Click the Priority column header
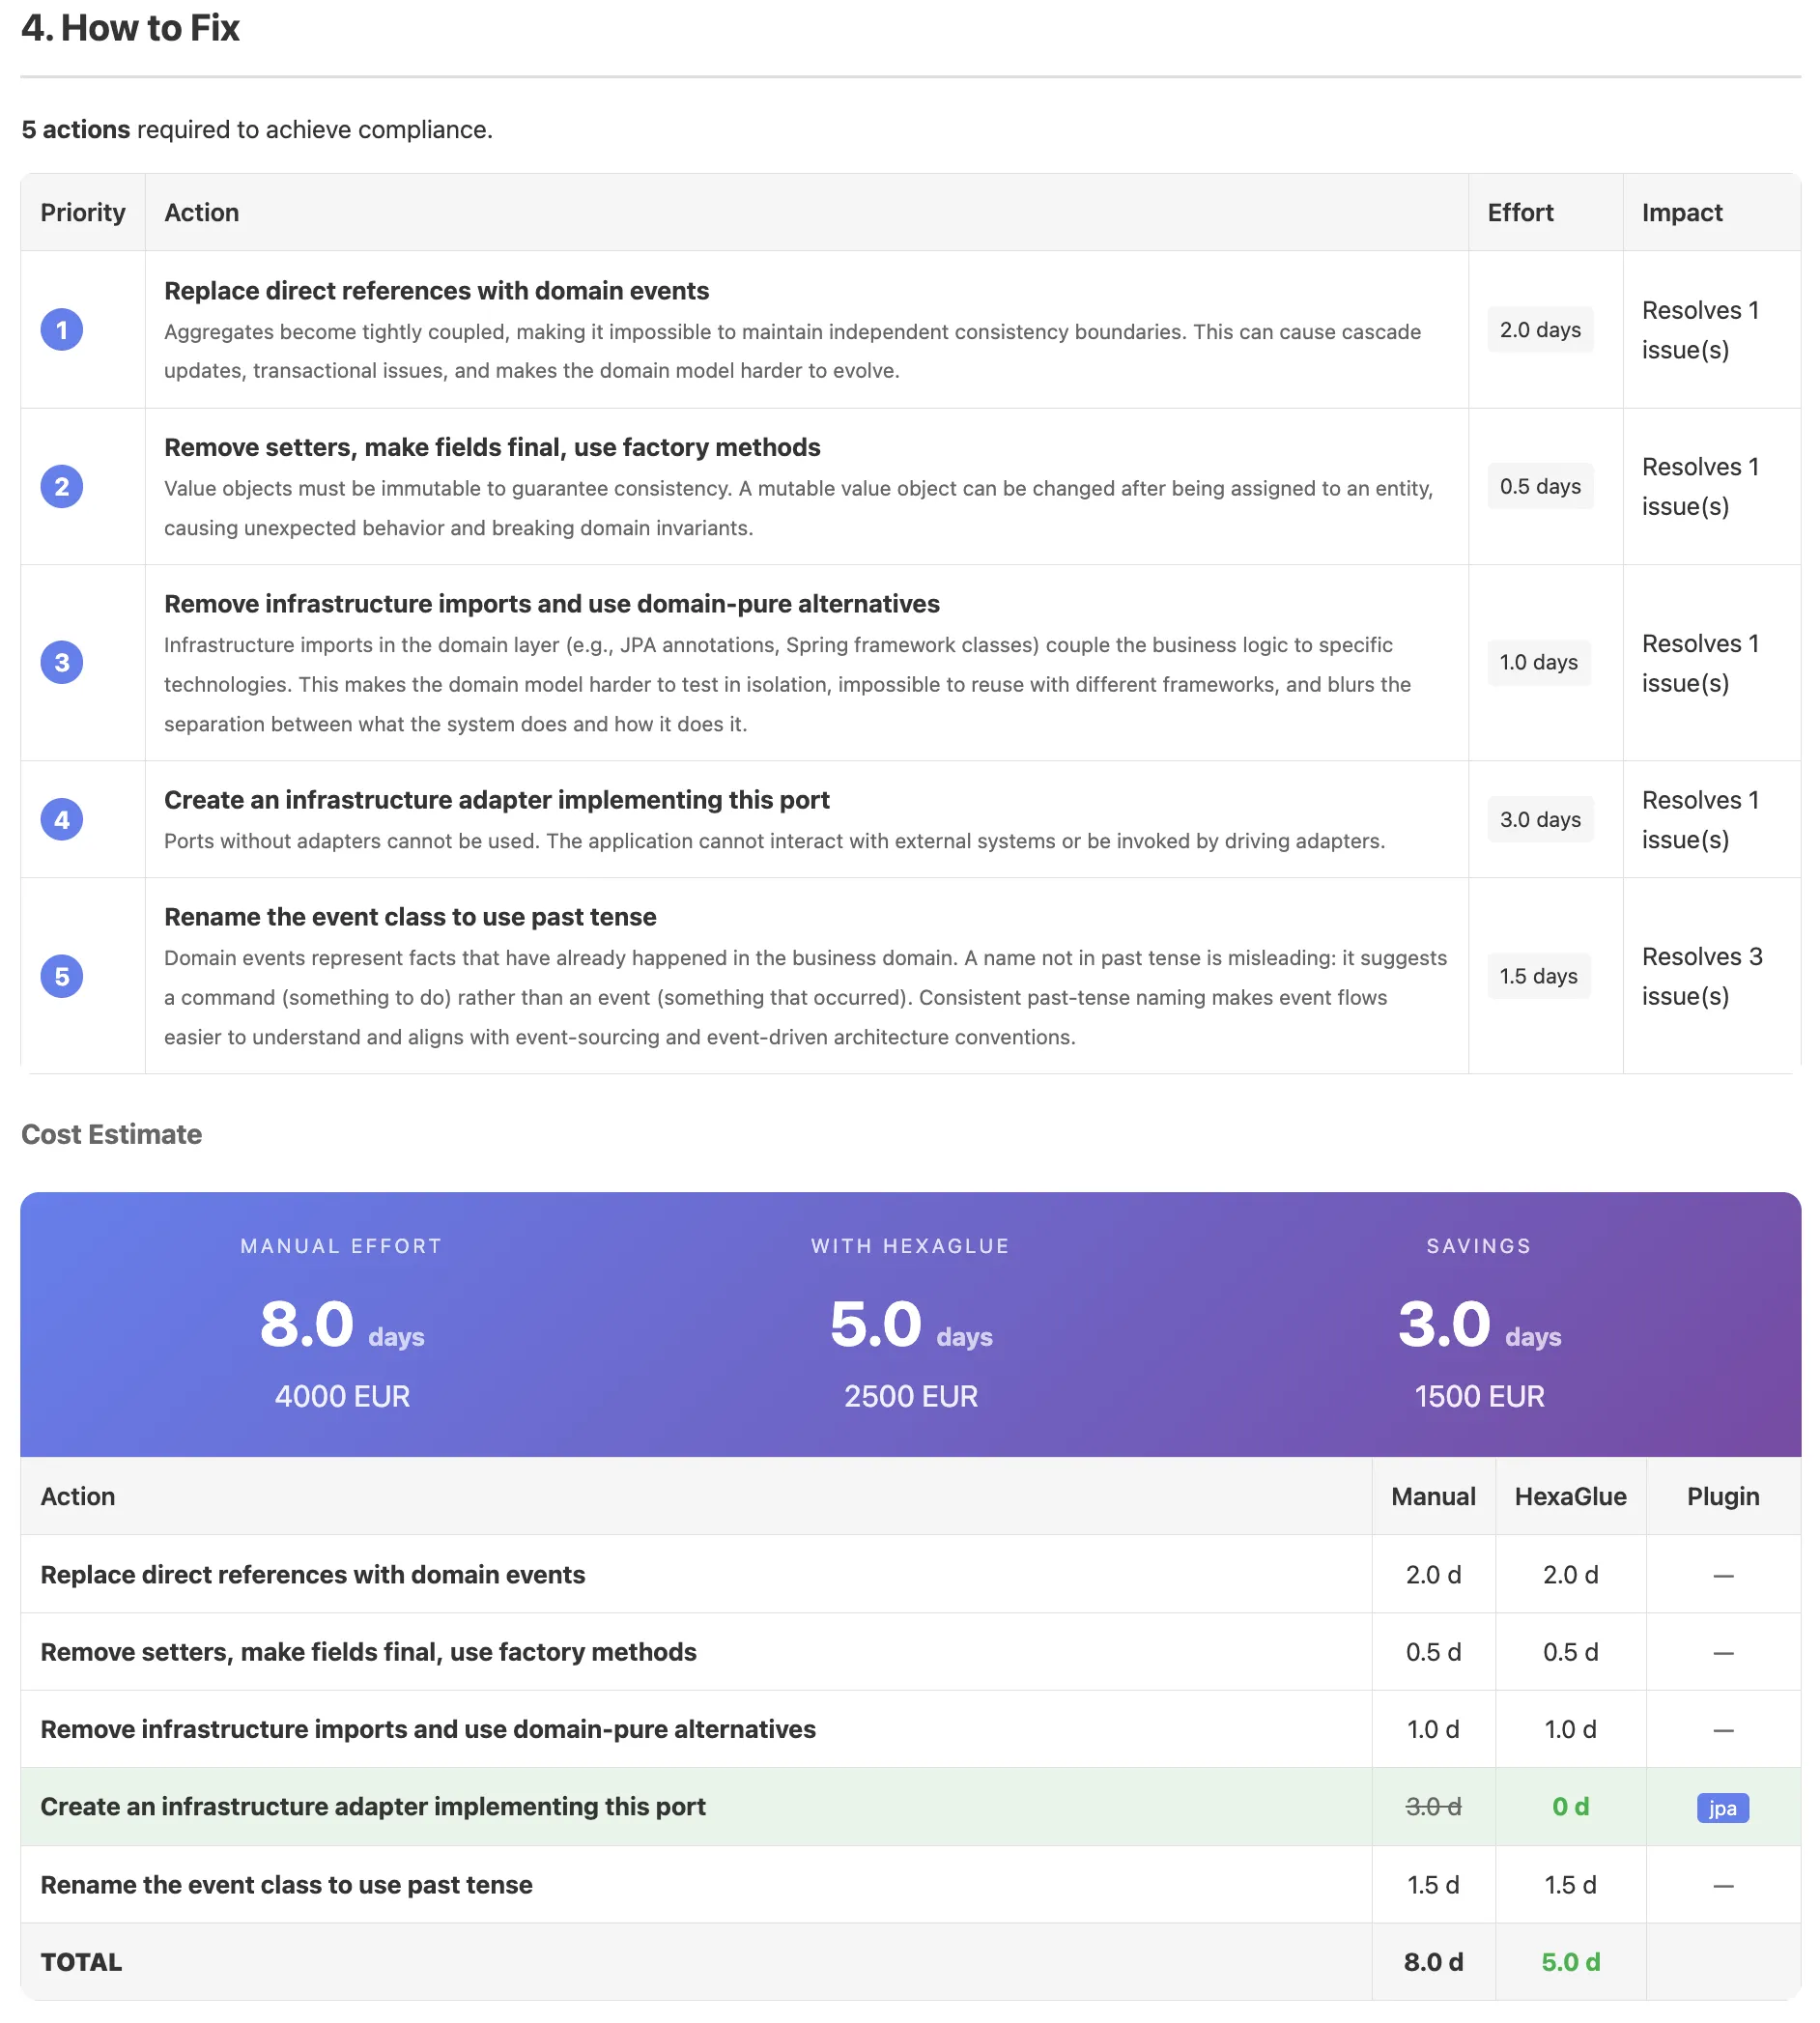Image resolution: width=1820 pixels, height=2023 pixels. point(83,213)
